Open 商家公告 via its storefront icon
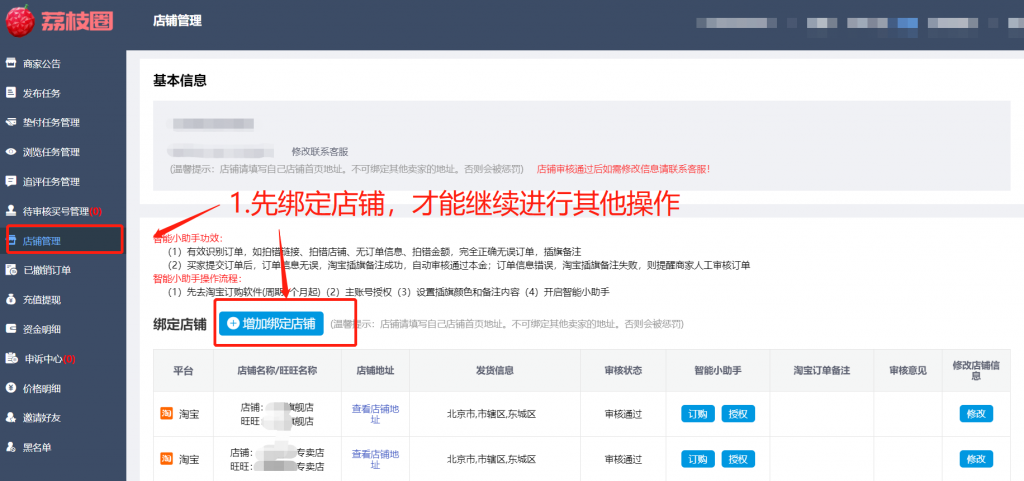Screen dimensions: 1024x481 [10, 63]
